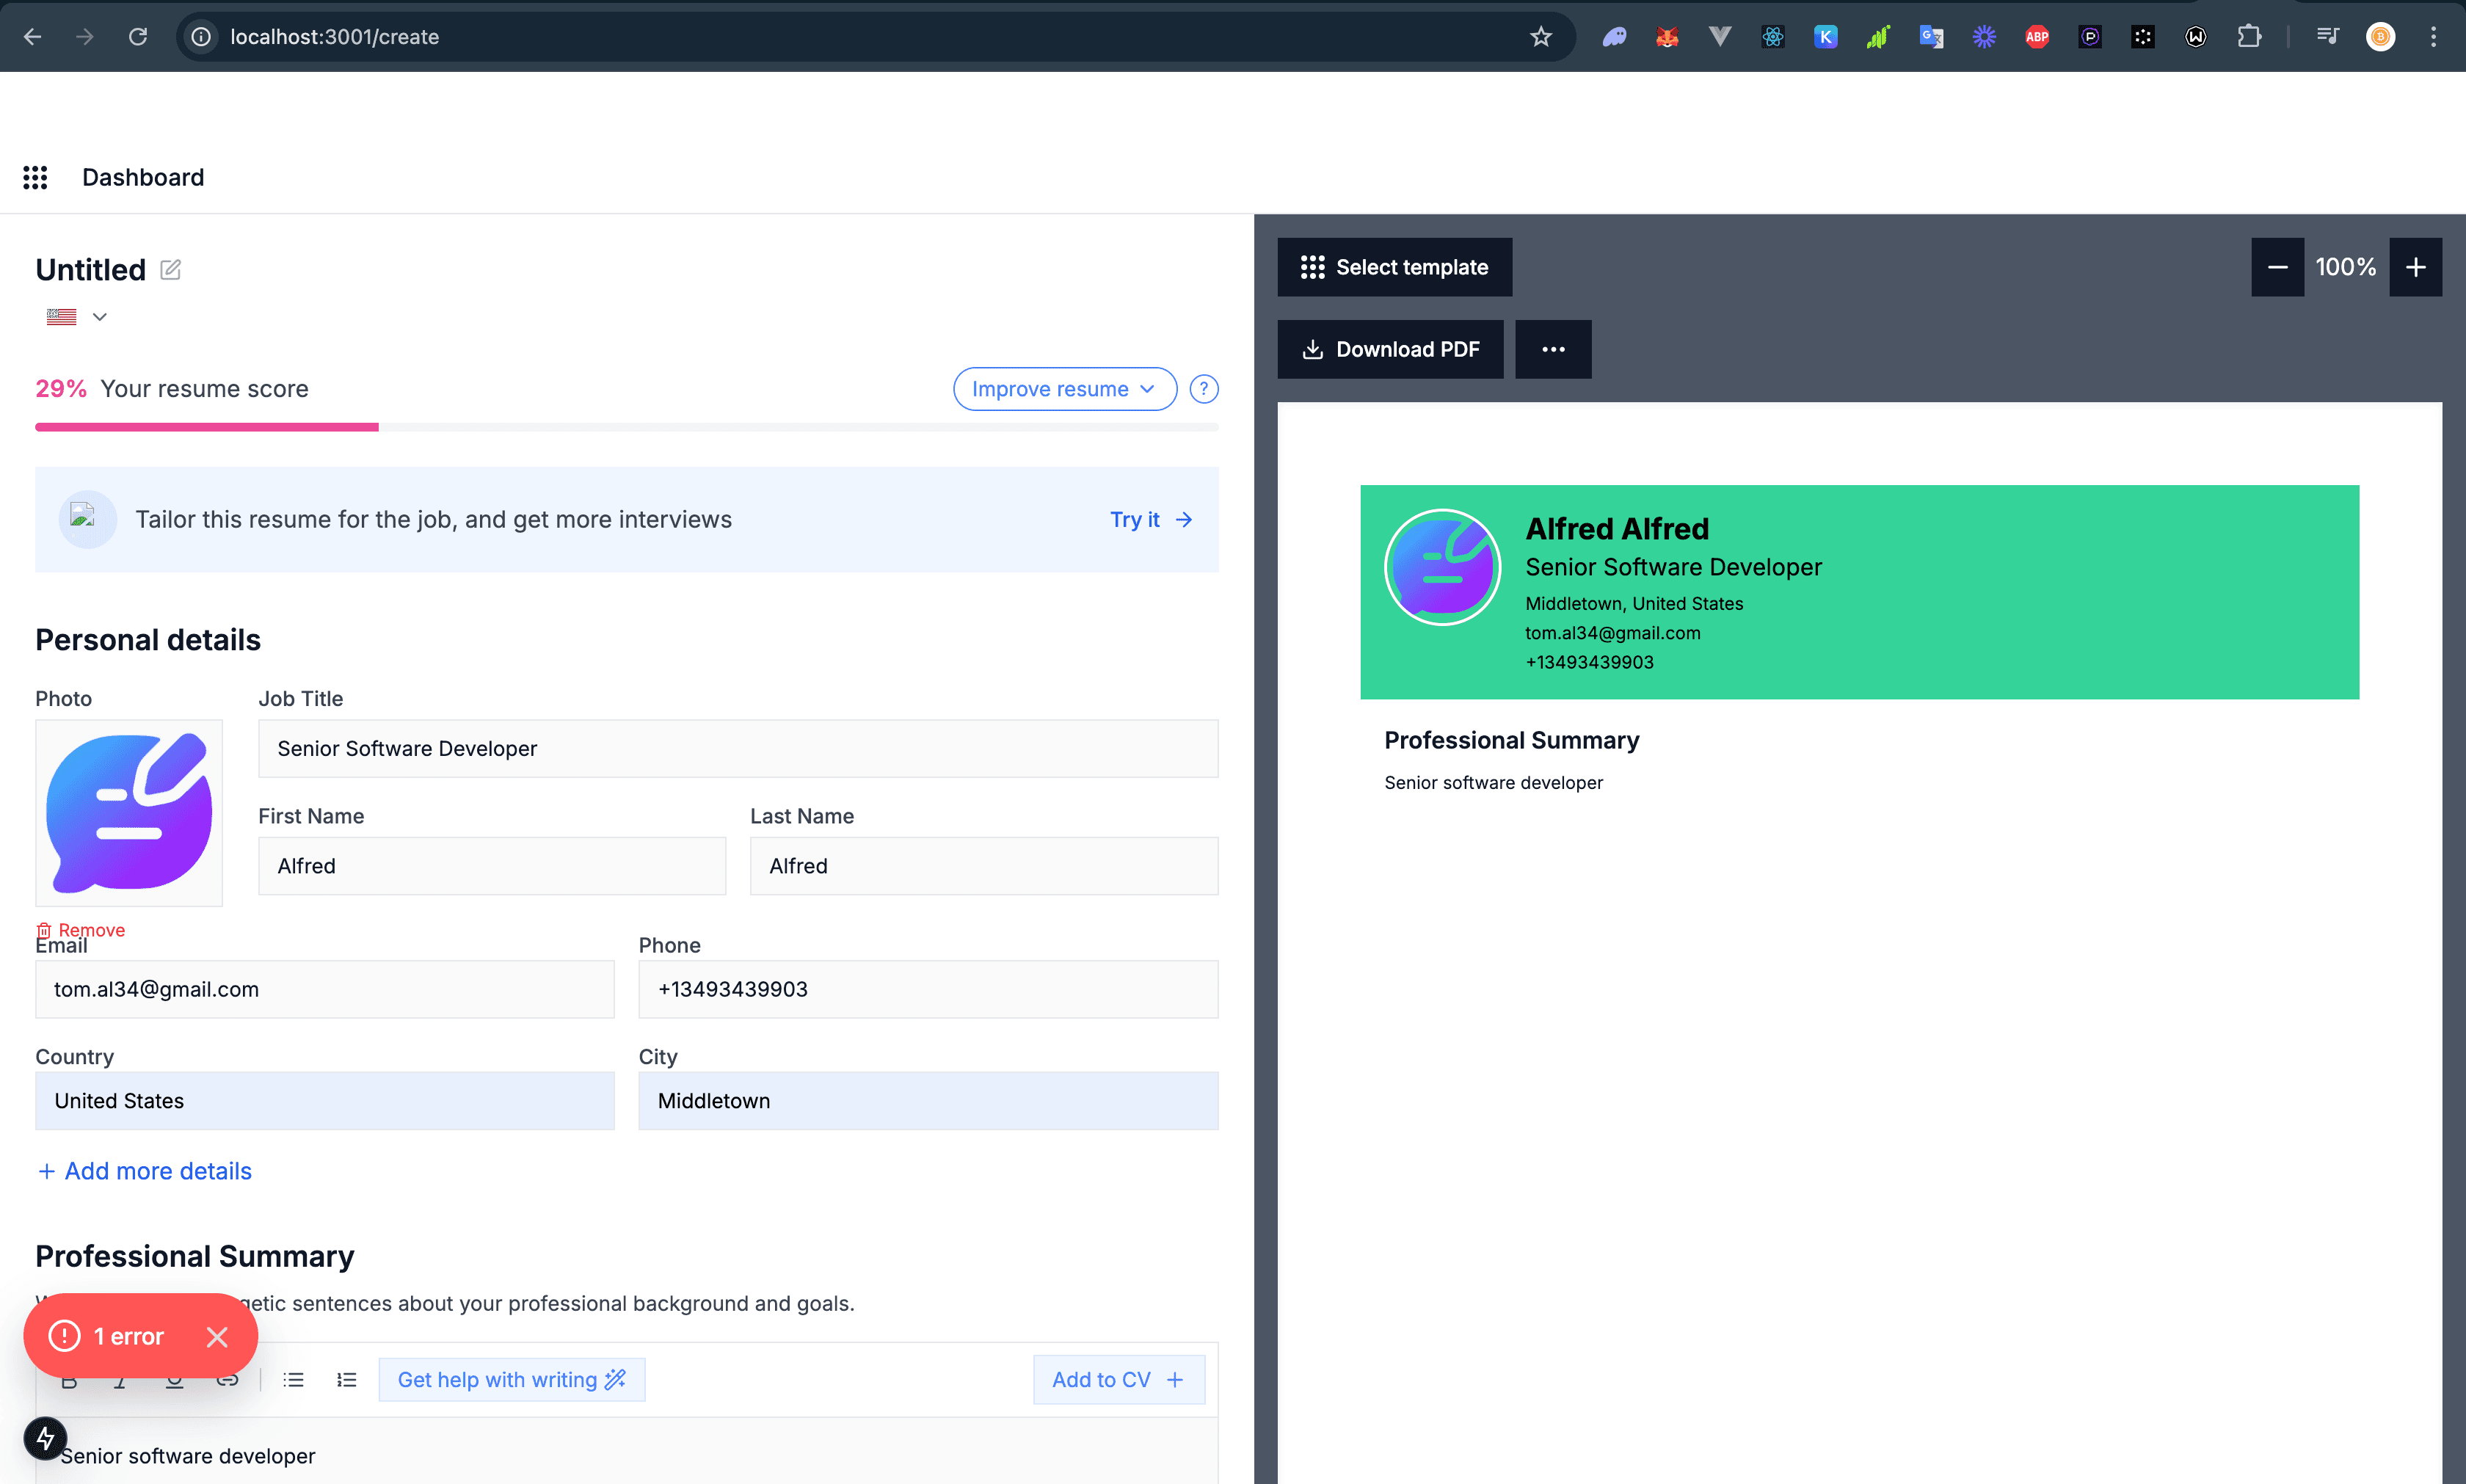2466x1484 pixels.
Task: Insert bulleted list in summary editor
Action: coord(293,1380)
